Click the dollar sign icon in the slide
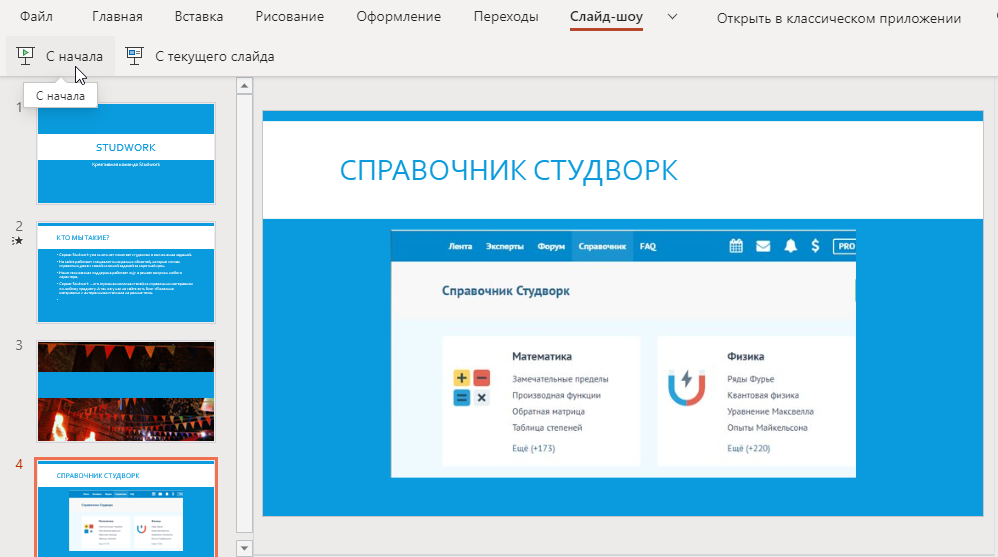The width and height of the screenshot is (998, 557). coord(816,246)
